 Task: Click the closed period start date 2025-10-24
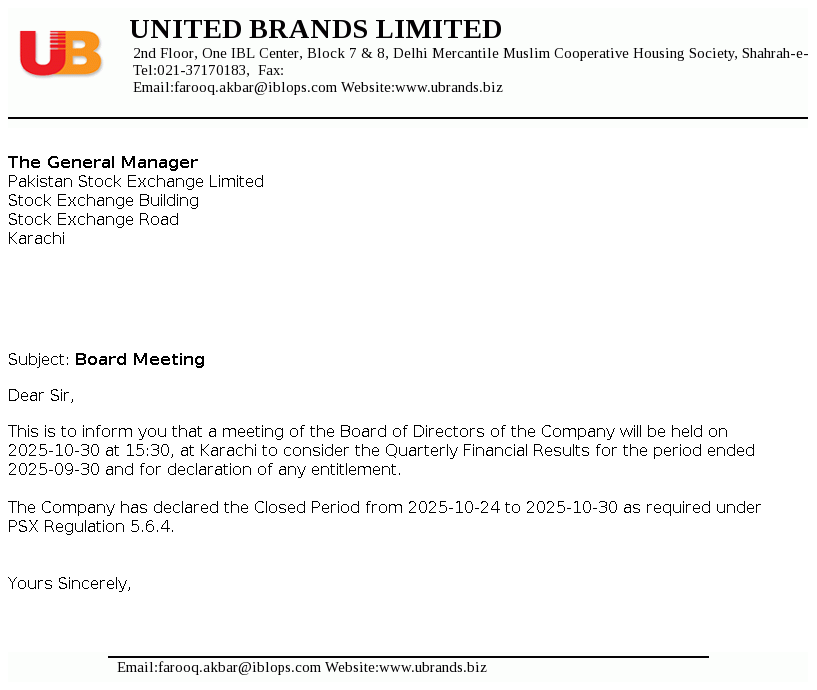point(452,507)
